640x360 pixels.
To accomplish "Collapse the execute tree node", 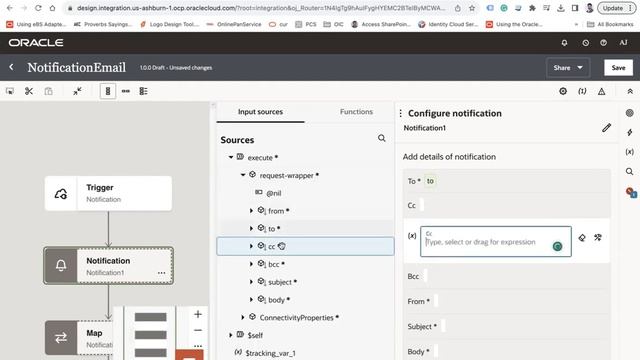I will [231, 157].
